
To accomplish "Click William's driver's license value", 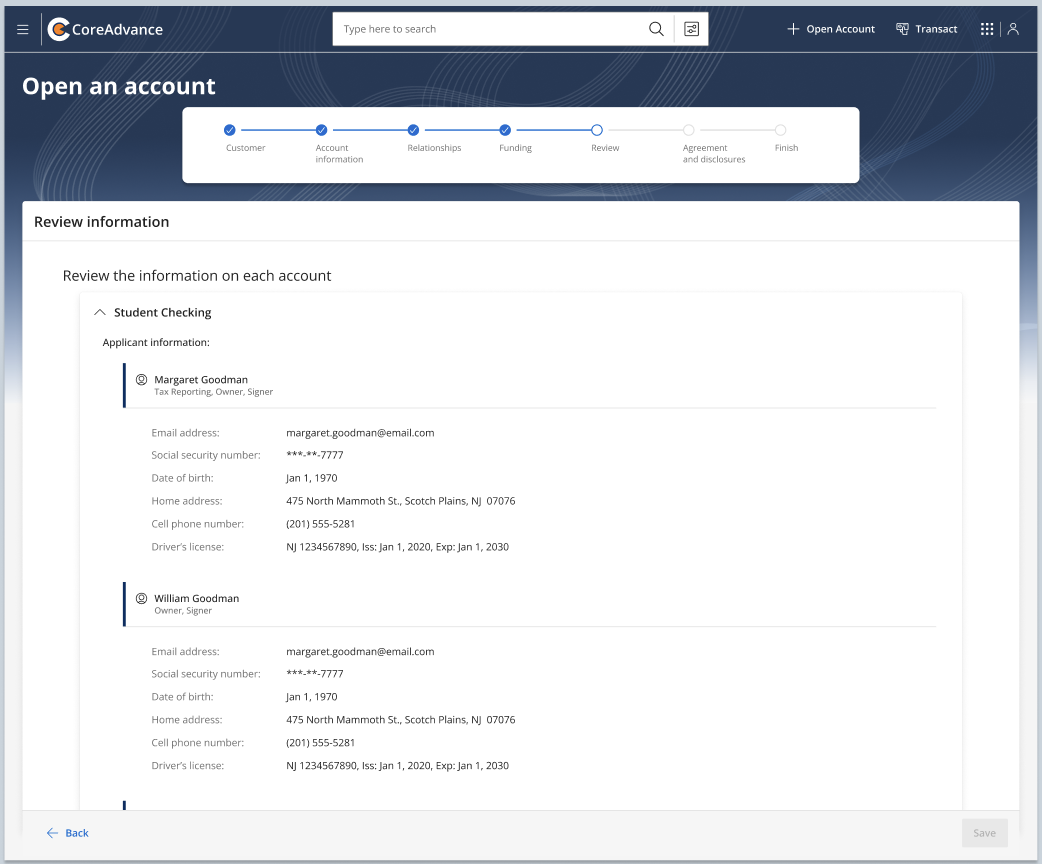I will pyautogui.click(x=397, y=766).
